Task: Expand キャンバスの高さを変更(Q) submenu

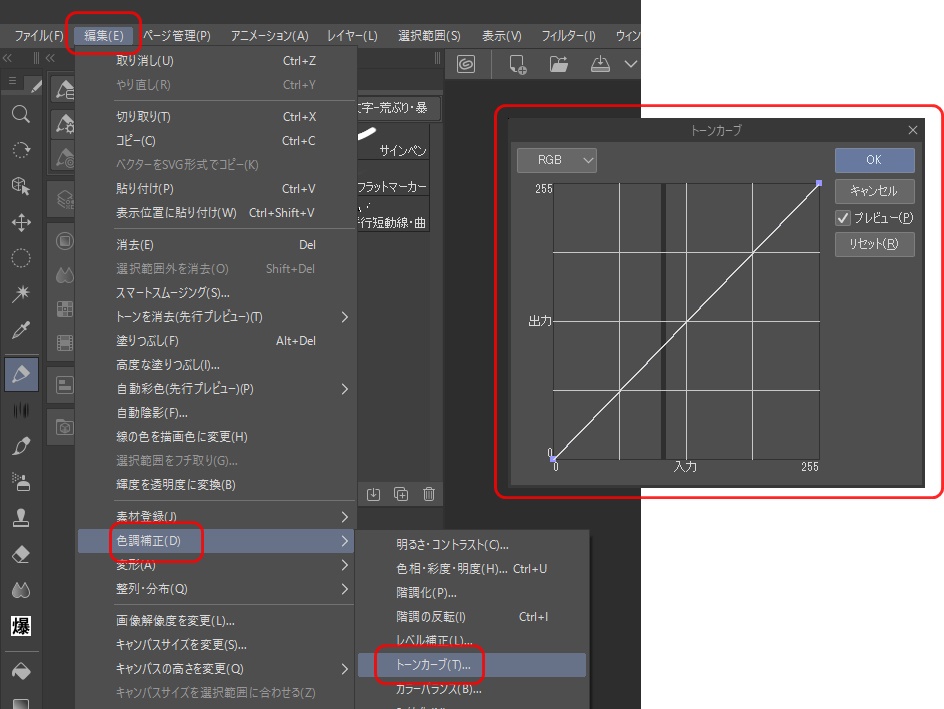Action: (345, 669)
